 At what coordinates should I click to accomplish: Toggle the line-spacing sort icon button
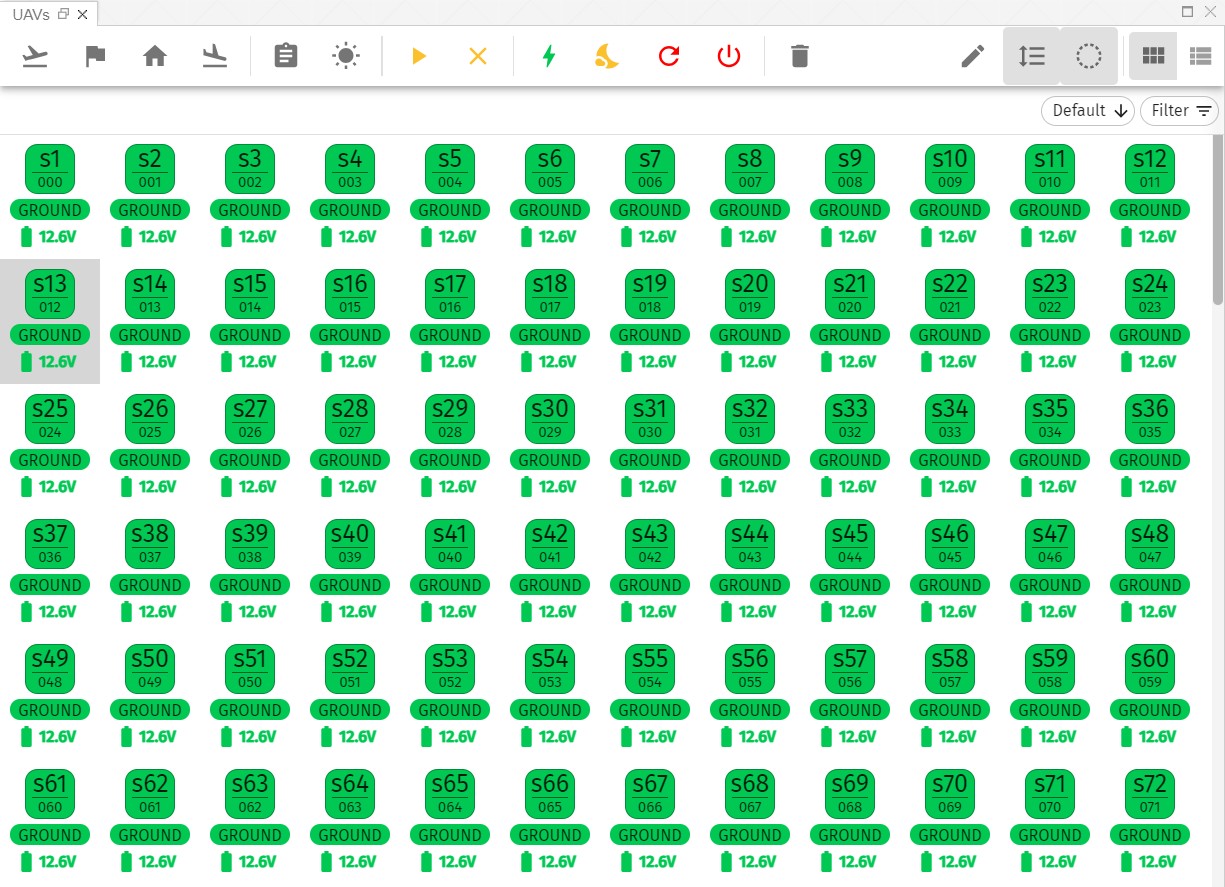point(1031,56)
